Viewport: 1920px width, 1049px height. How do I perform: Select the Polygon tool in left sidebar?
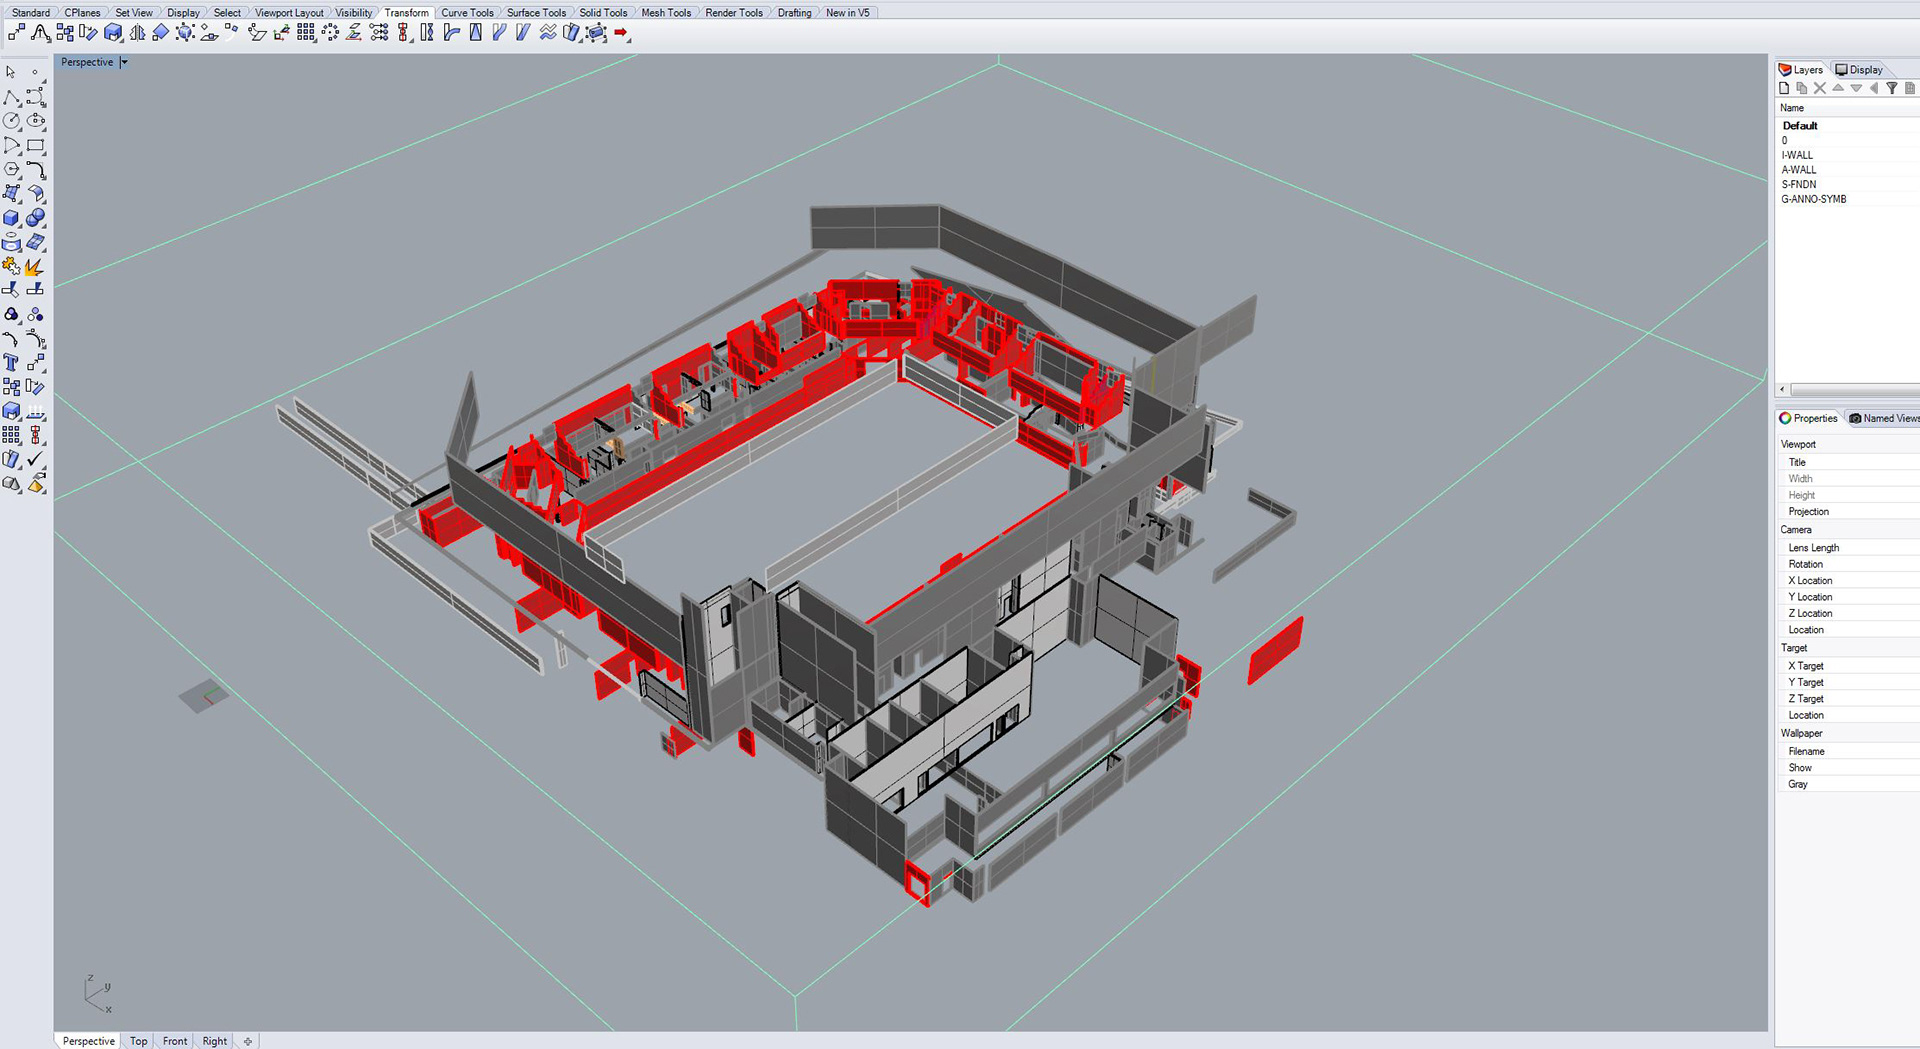pos(11,169)
